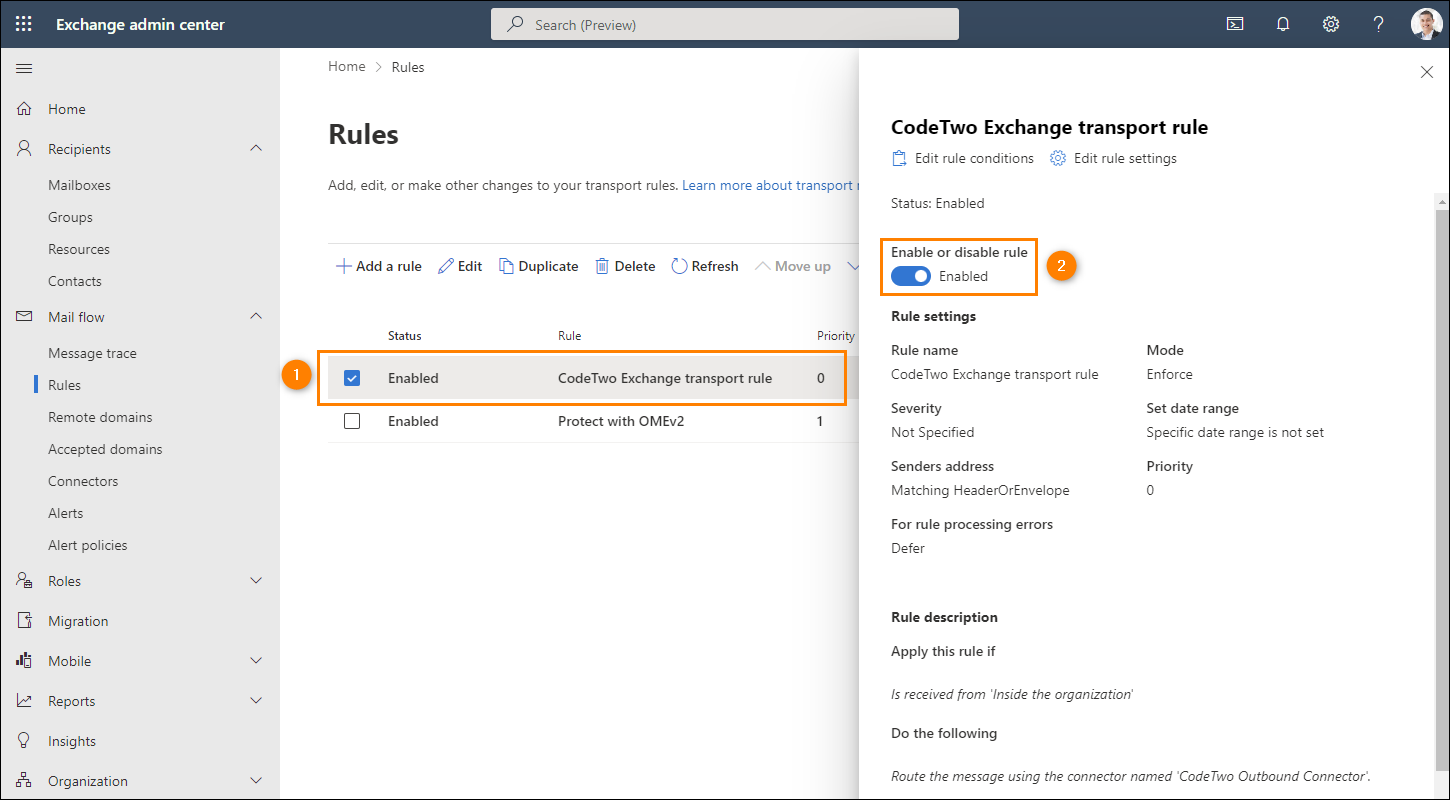Click the Roles icon in sidebar
The width and height of the screenshot is (1450, 800).
tap(25, 581)
